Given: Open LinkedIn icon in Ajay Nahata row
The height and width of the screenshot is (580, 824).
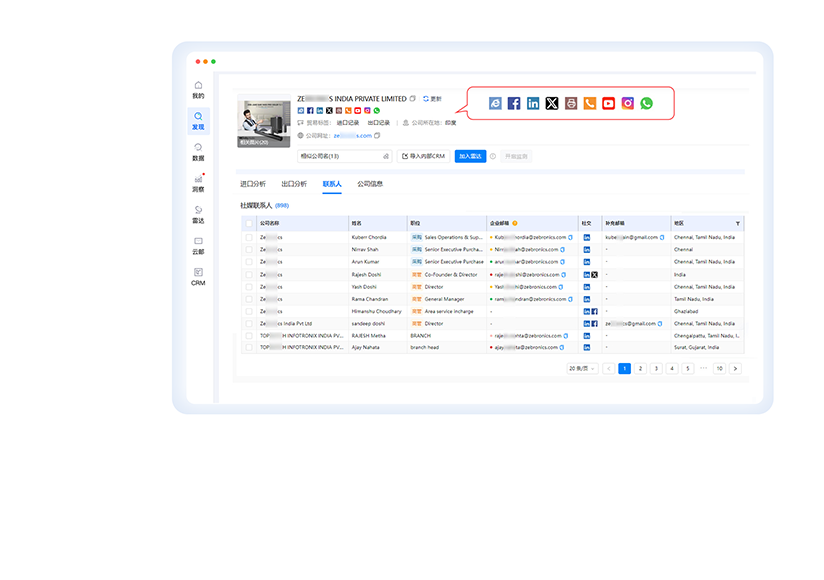Looking at the screenshot, I should 586,347.
